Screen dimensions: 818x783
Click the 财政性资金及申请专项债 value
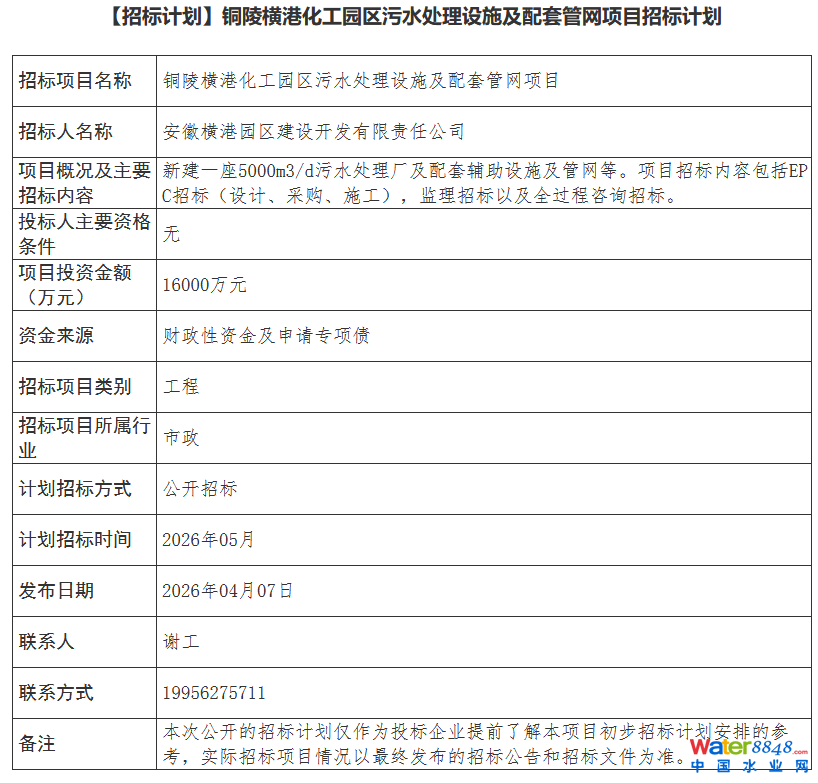click(266, 336)
